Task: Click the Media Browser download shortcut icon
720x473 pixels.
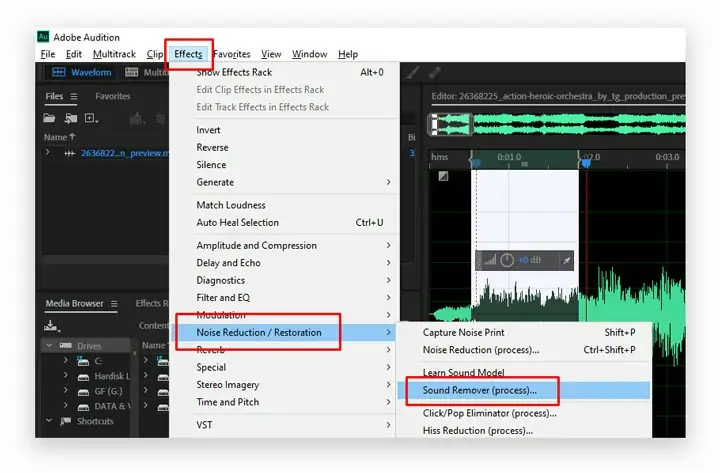Action: click(51, 326)
